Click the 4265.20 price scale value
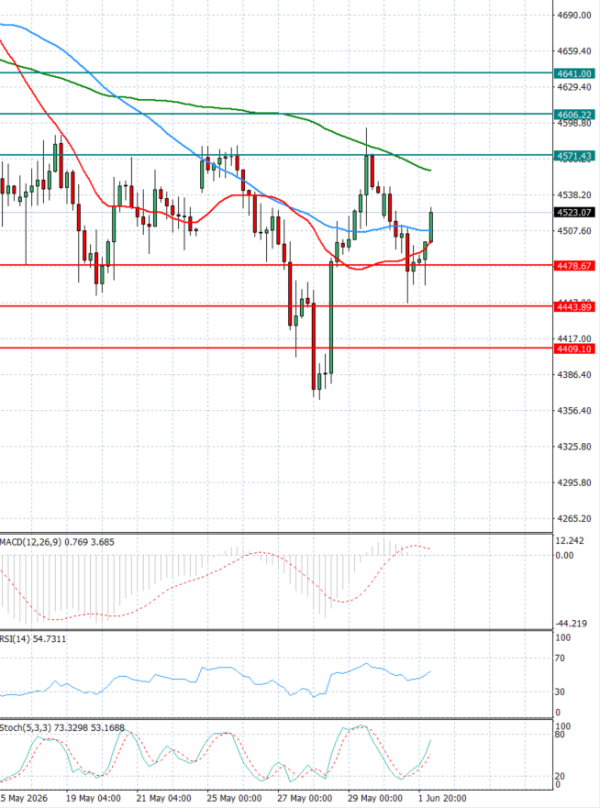This screenshot has width=600, height=808. click(x=574, y=518)
